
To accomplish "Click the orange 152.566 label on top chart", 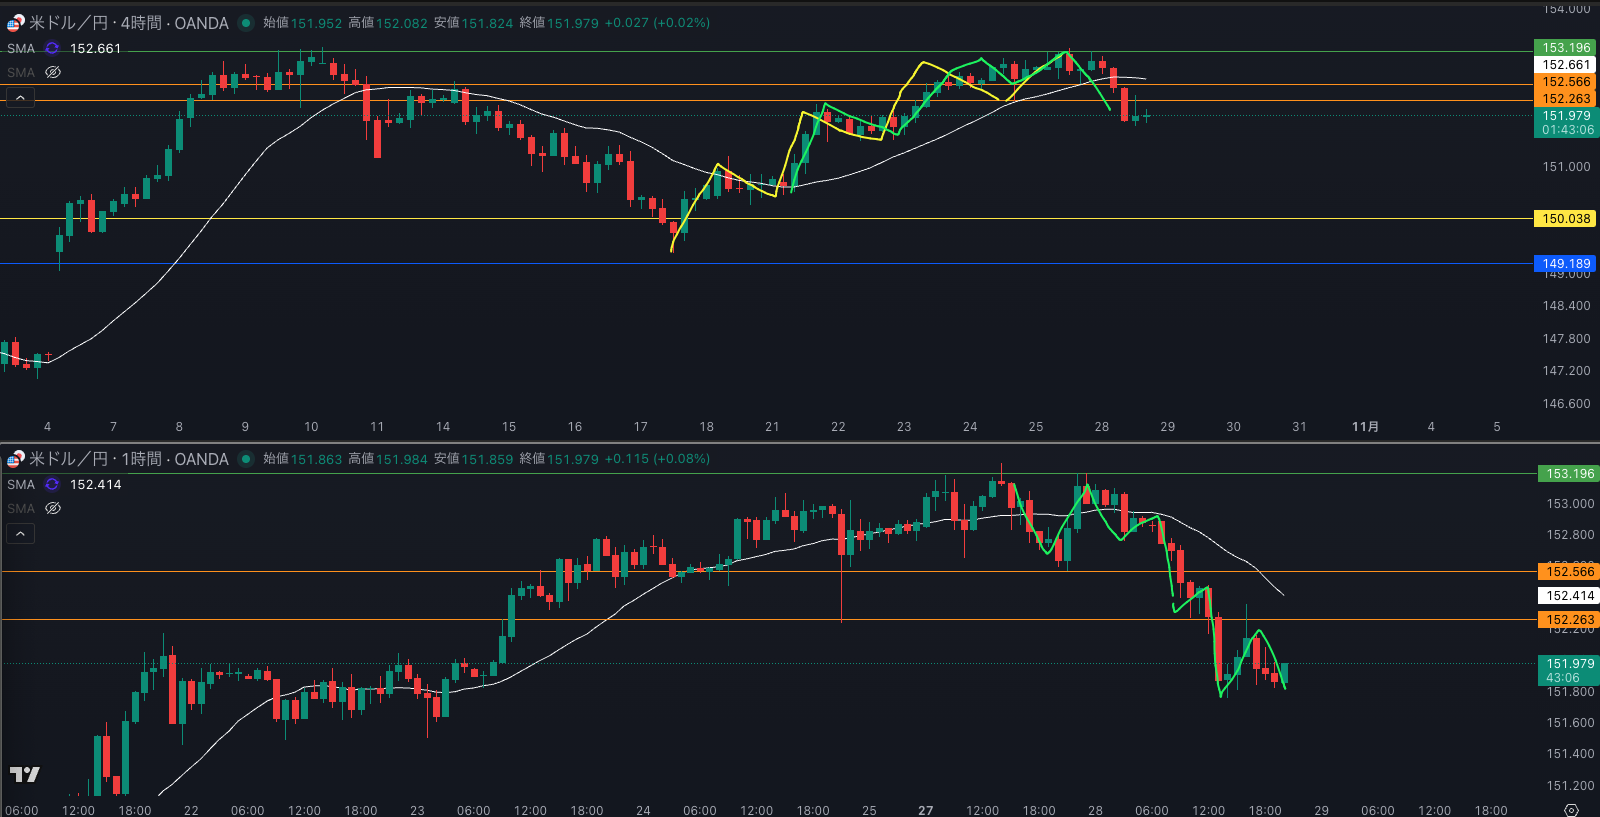I will click(1565, 82).
